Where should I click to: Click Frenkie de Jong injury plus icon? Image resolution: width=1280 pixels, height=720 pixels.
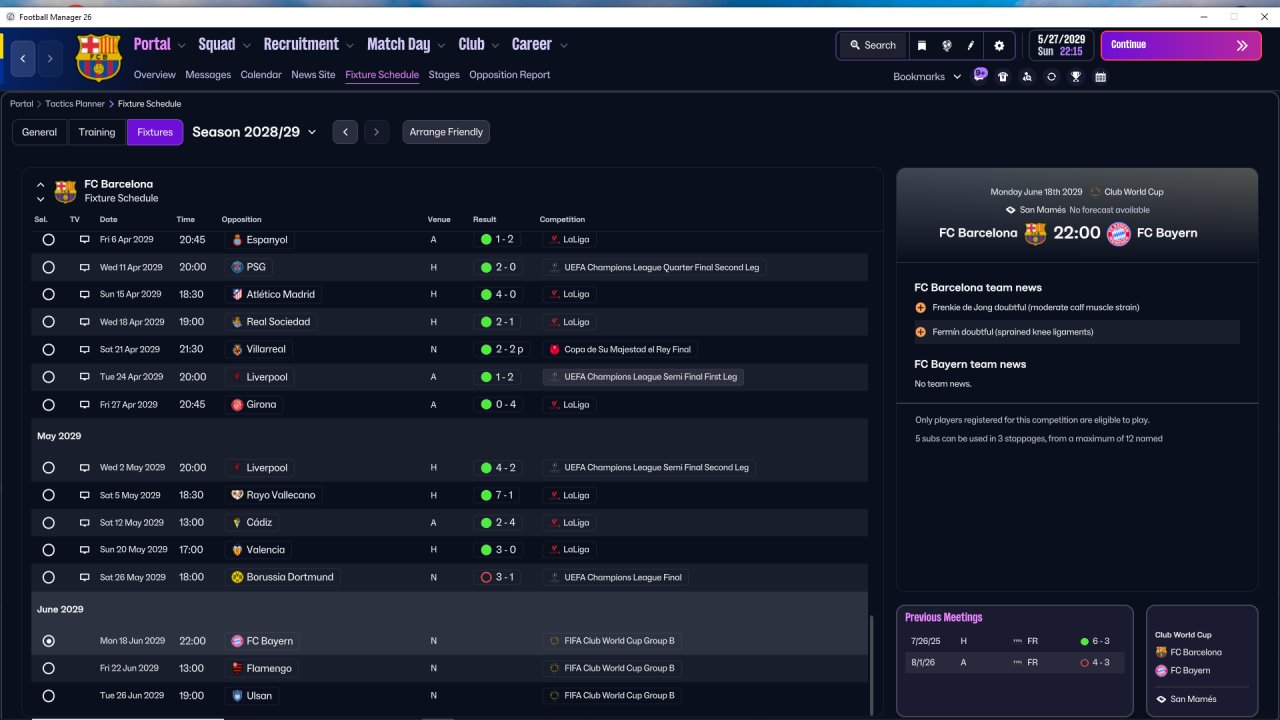(x=920, y=308)
